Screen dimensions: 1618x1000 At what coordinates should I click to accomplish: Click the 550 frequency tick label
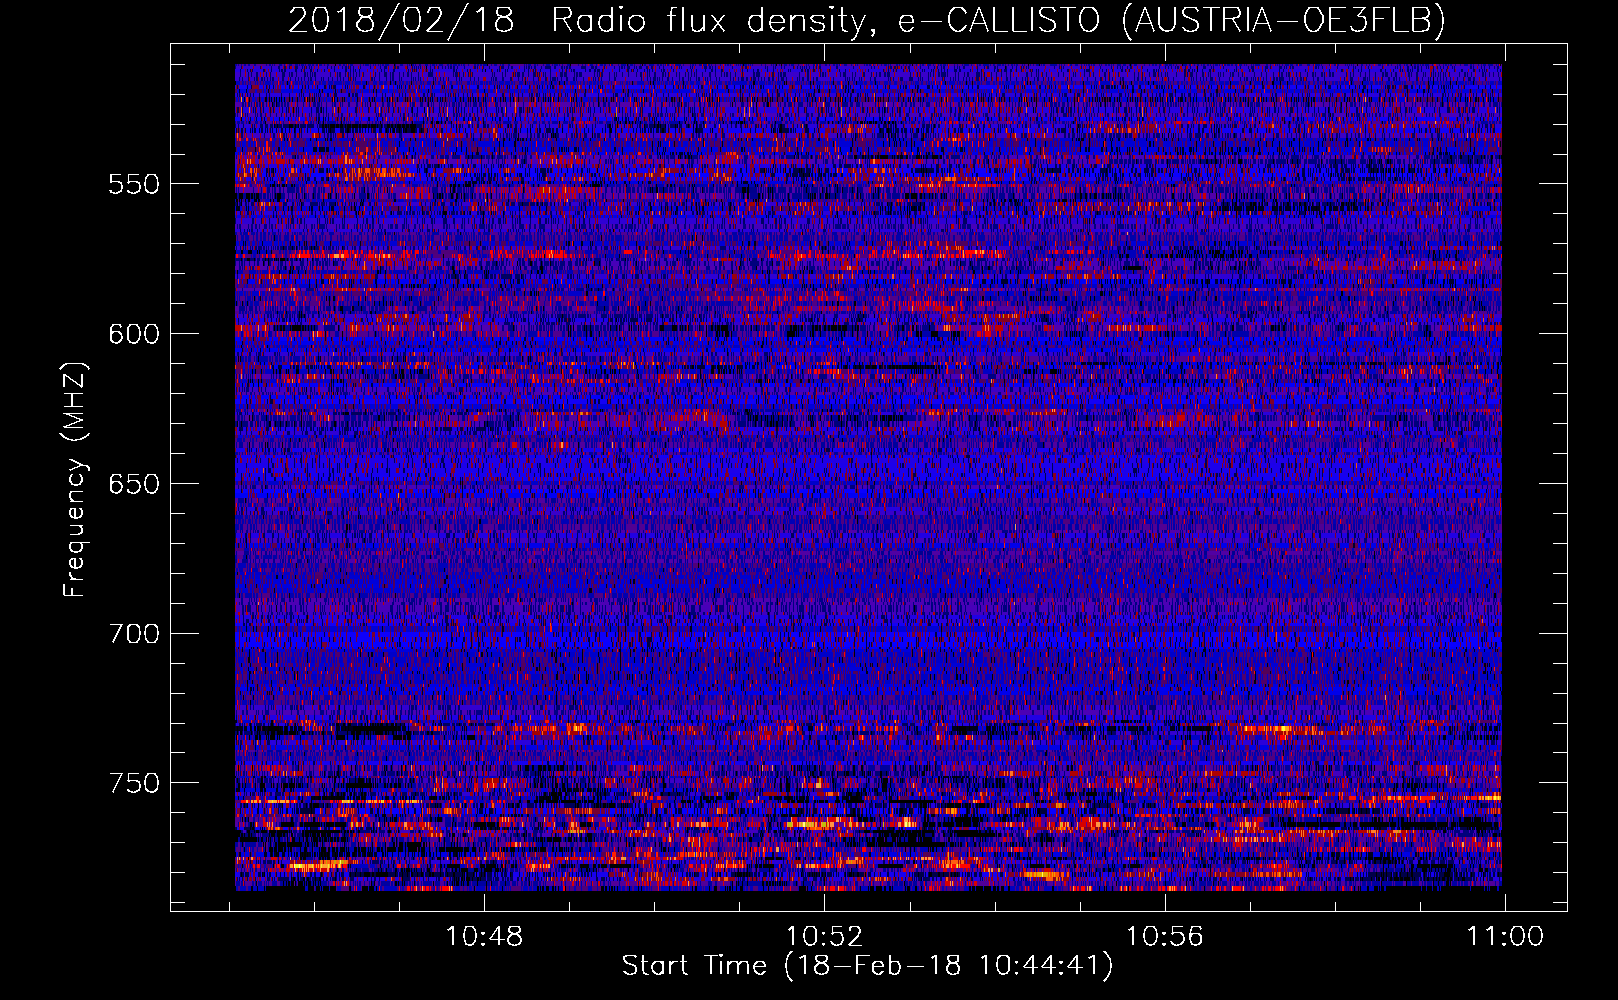(x=134, y=185)
